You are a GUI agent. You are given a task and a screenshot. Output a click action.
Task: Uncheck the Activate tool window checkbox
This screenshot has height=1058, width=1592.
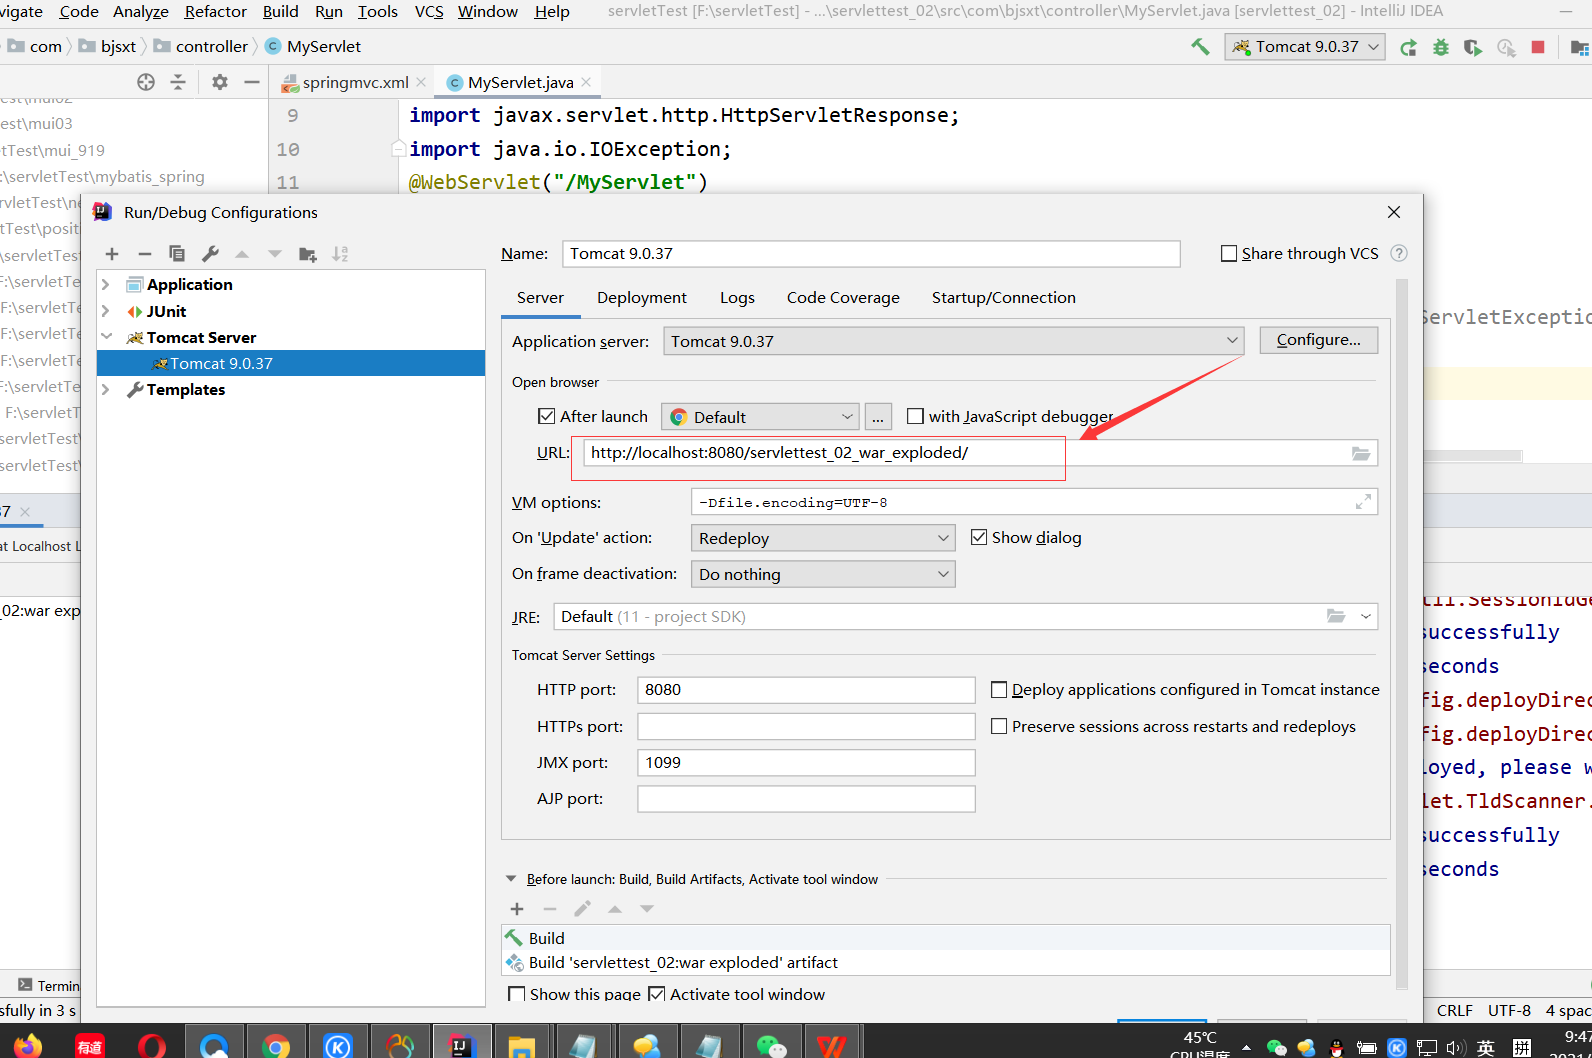click(657, 994)
